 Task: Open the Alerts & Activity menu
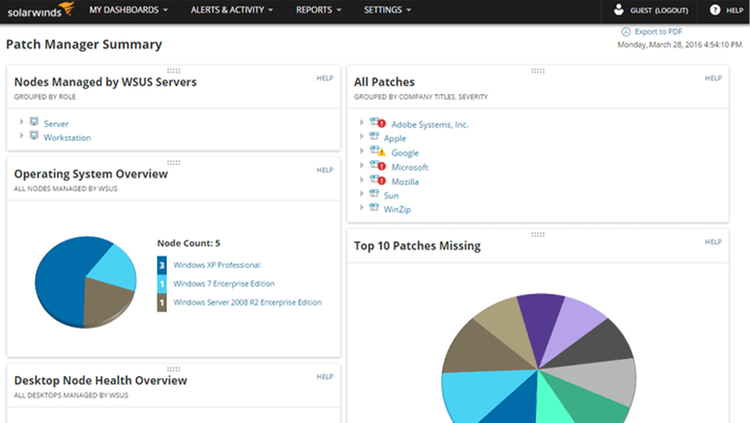(x=232, y=10)
